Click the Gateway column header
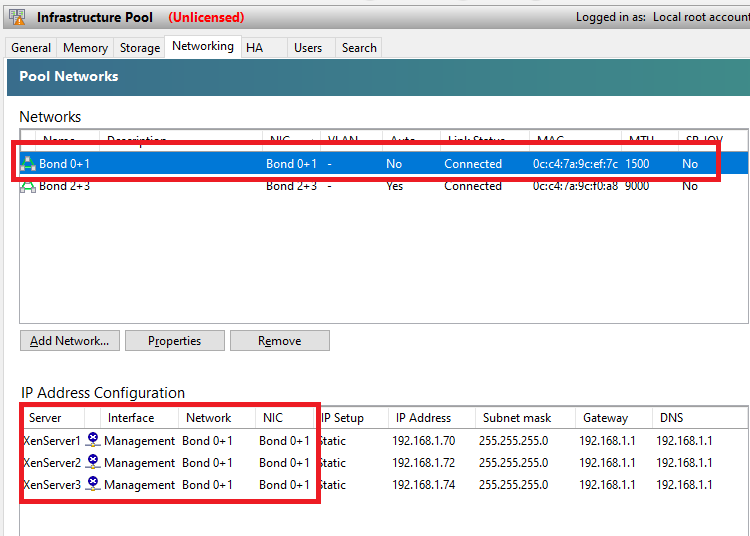750x536 pixels. pyautogui.click(x=605, y=418)
